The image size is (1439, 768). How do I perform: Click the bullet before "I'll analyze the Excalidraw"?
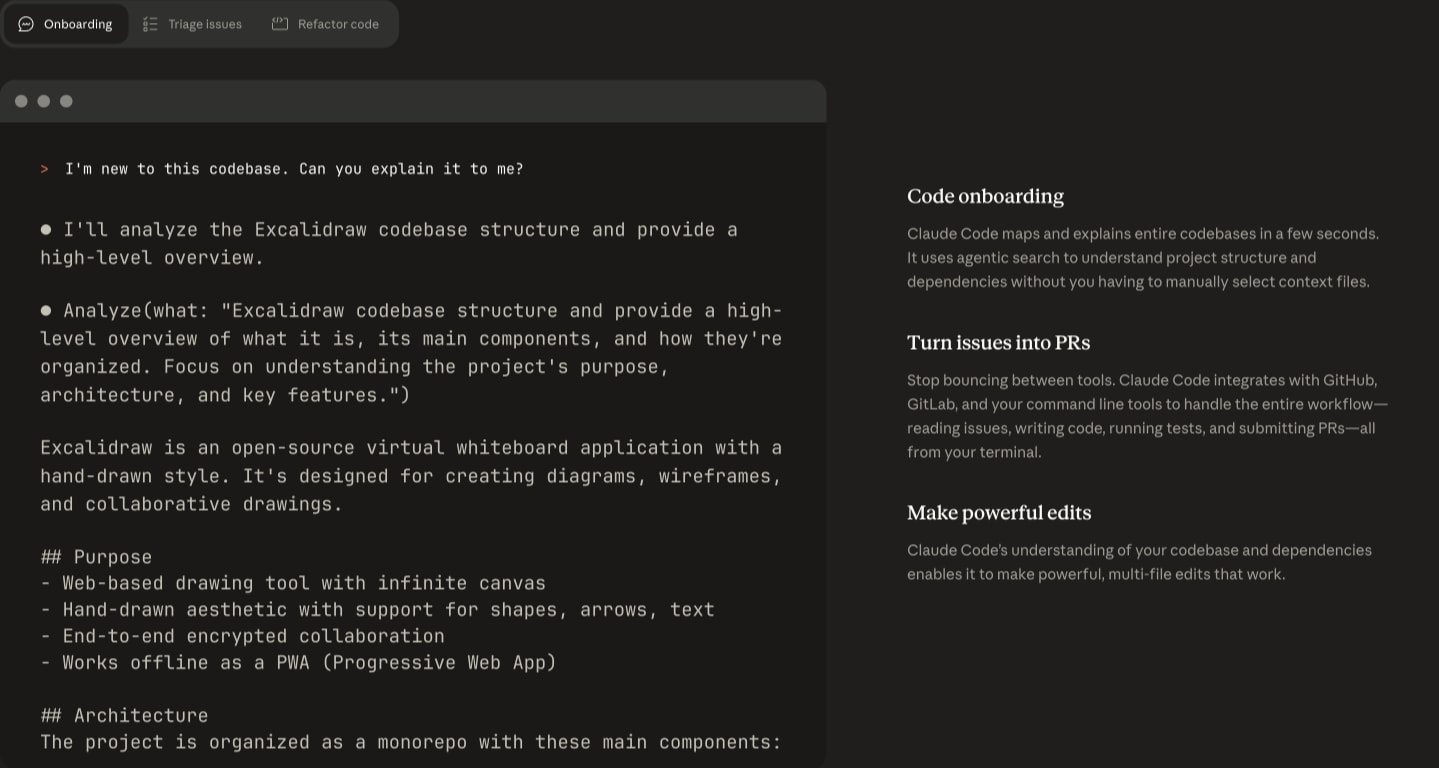46,229
